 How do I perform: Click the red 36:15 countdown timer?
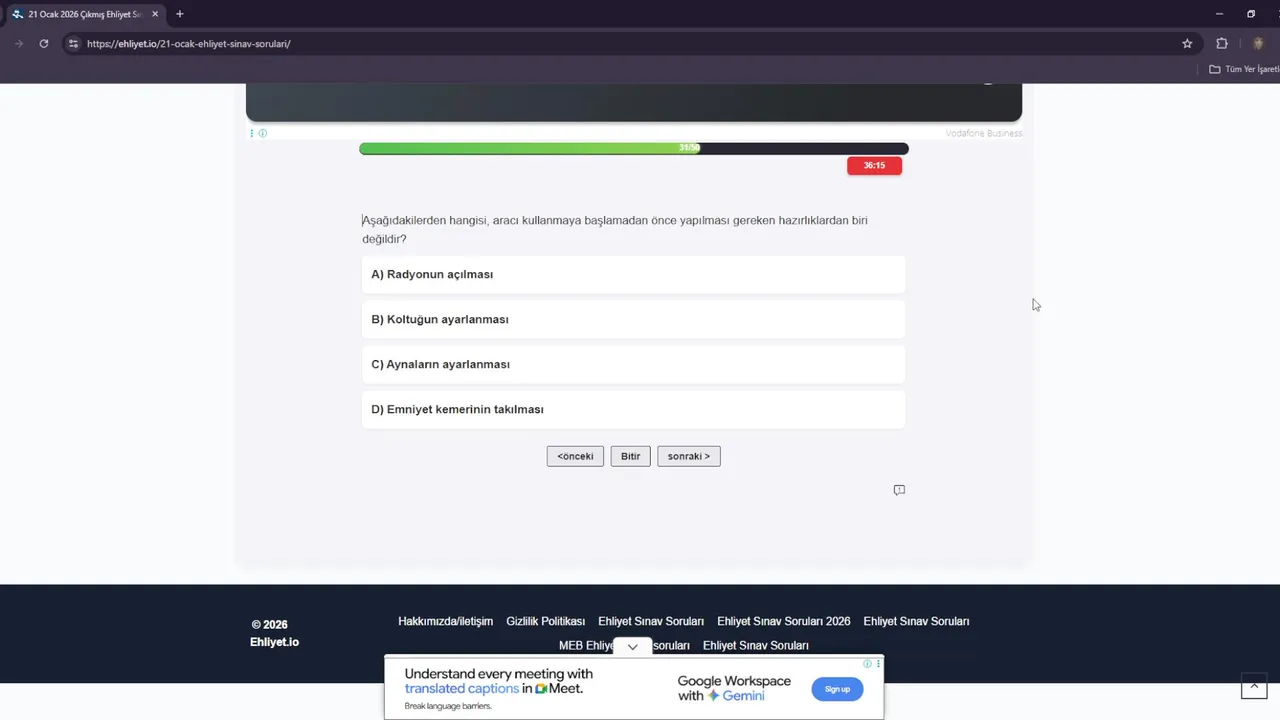click(x=874, y=165)
